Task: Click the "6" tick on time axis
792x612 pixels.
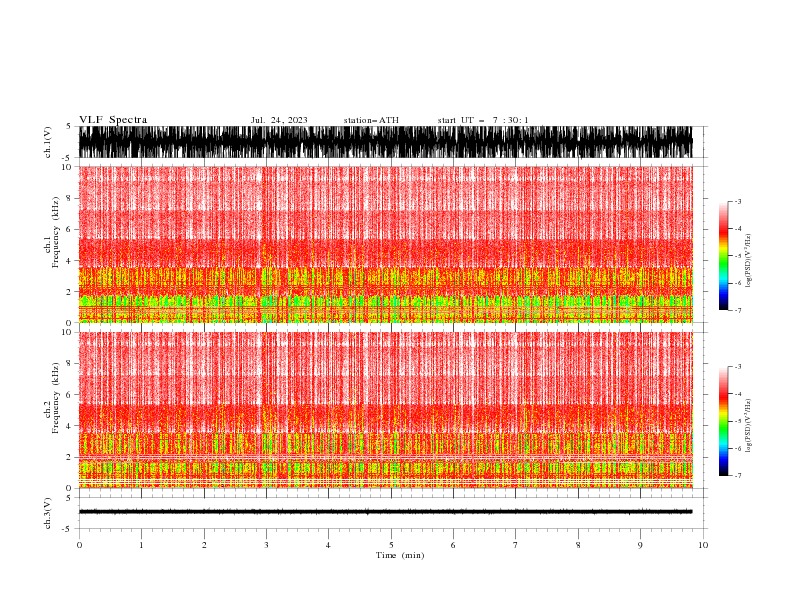Action: [453, 545]
